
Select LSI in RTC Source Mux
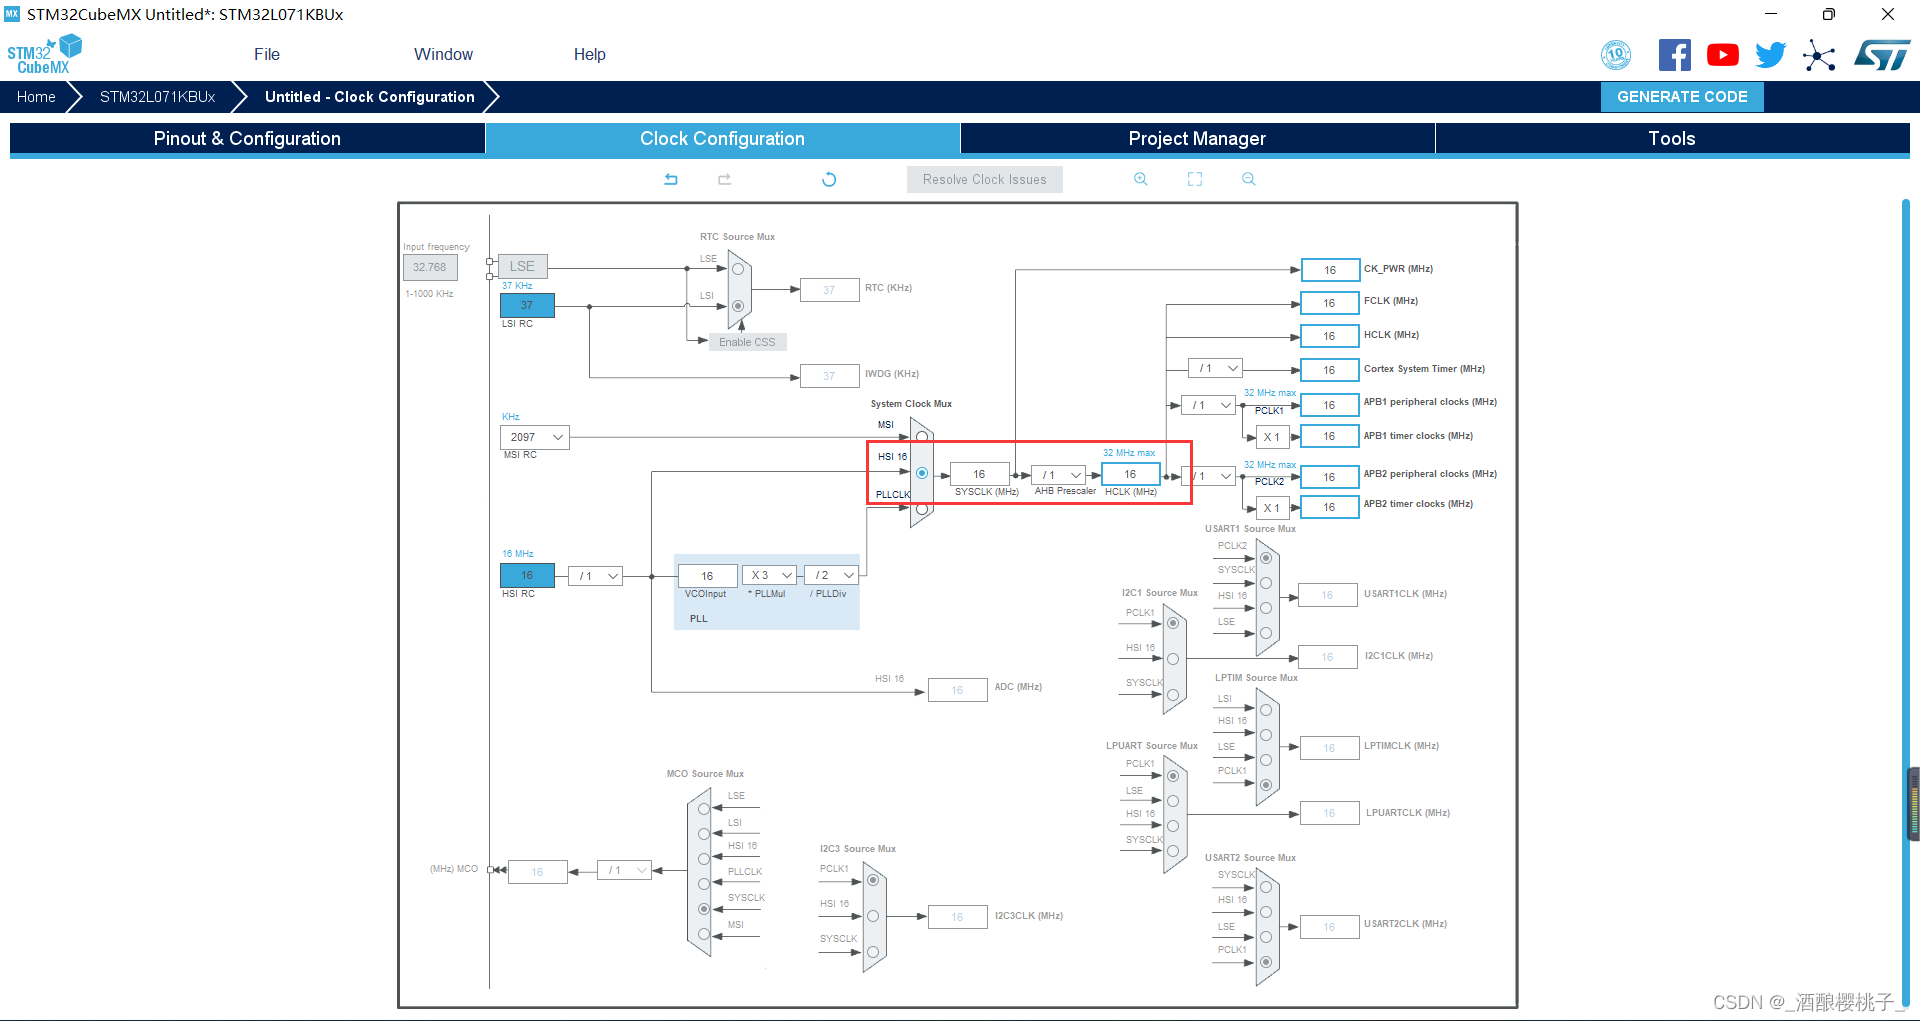coord(738,306)
